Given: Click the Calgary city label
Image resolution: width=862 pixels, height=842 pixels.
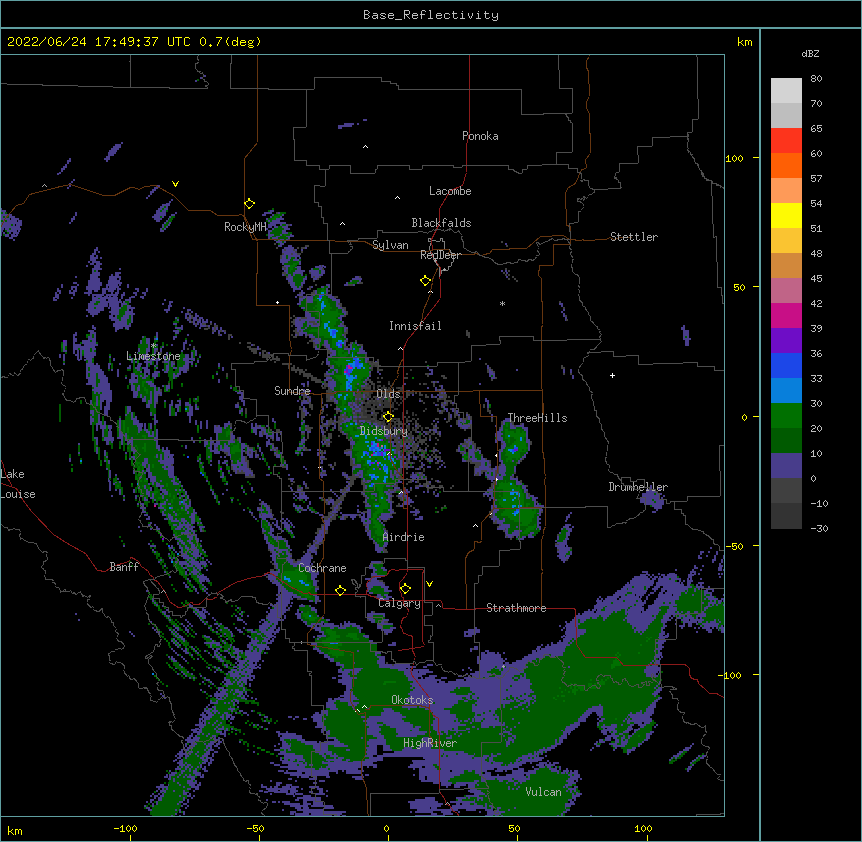Looking at the screenshot, I should (399, 603).
